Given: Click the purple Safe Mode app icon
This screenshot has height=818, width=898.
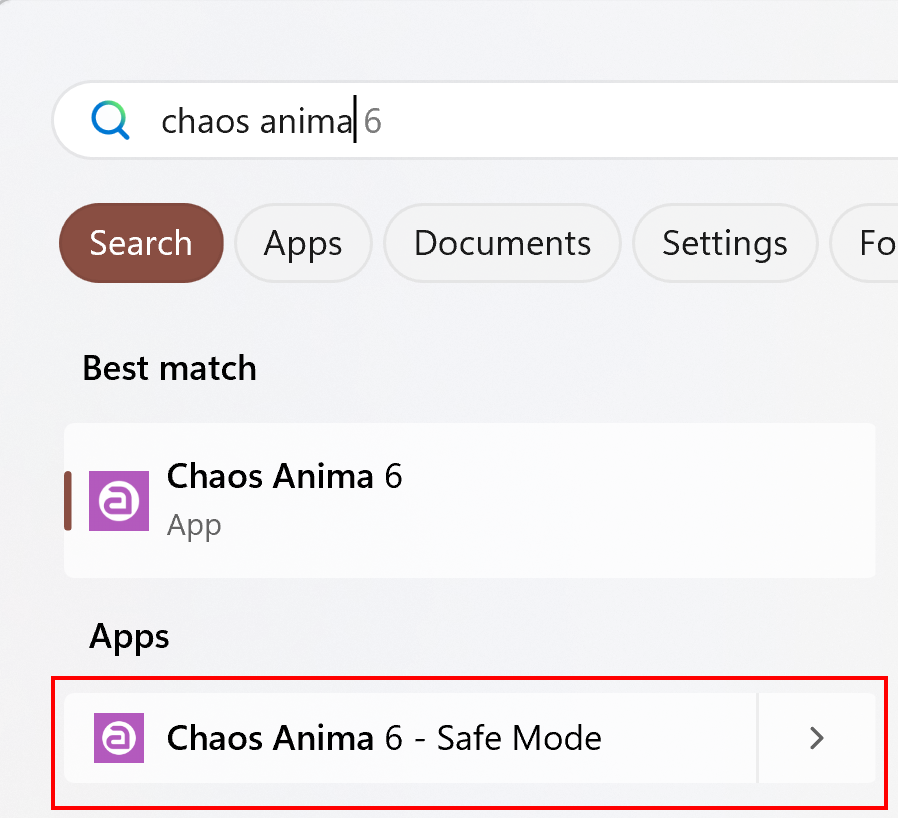Looking at the screenshot, I should point(119,738).
